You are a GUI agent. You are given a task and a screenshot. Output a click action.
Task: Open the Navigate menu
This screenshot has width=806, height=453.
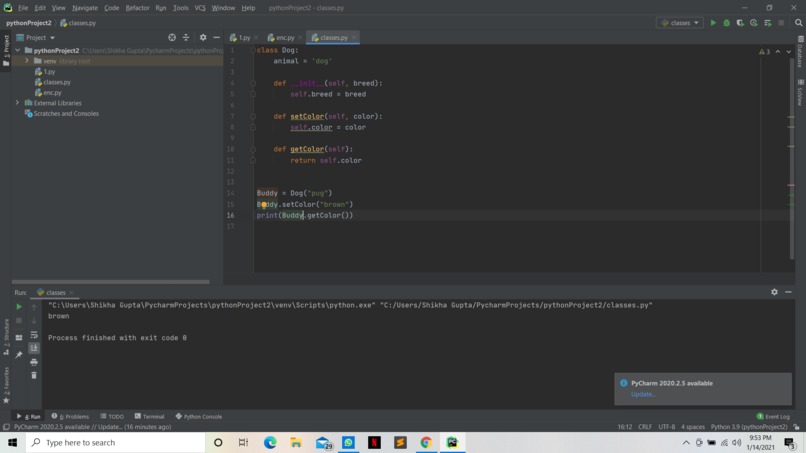point(85,8)
